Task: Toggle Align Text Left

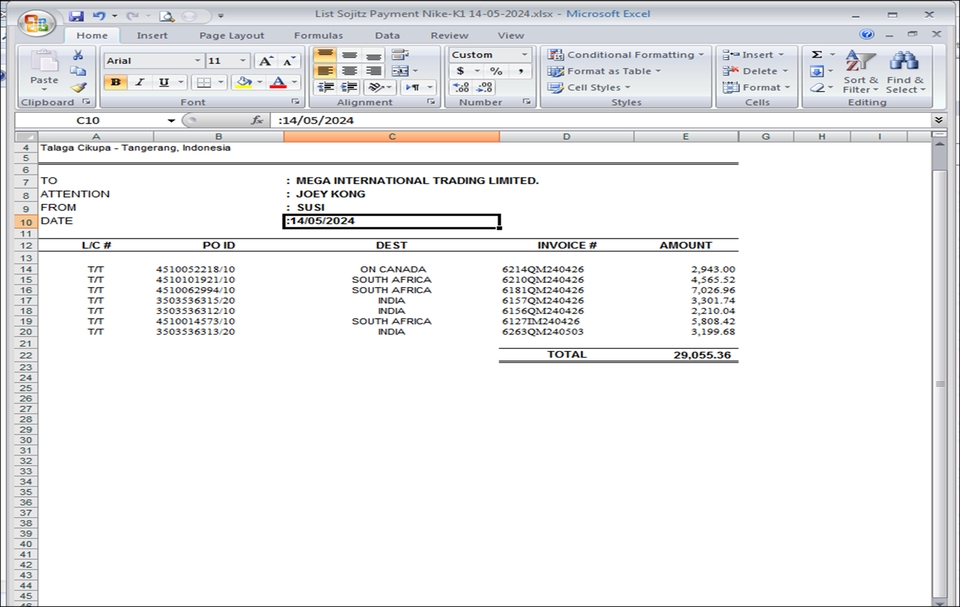Action: [325, 71]
